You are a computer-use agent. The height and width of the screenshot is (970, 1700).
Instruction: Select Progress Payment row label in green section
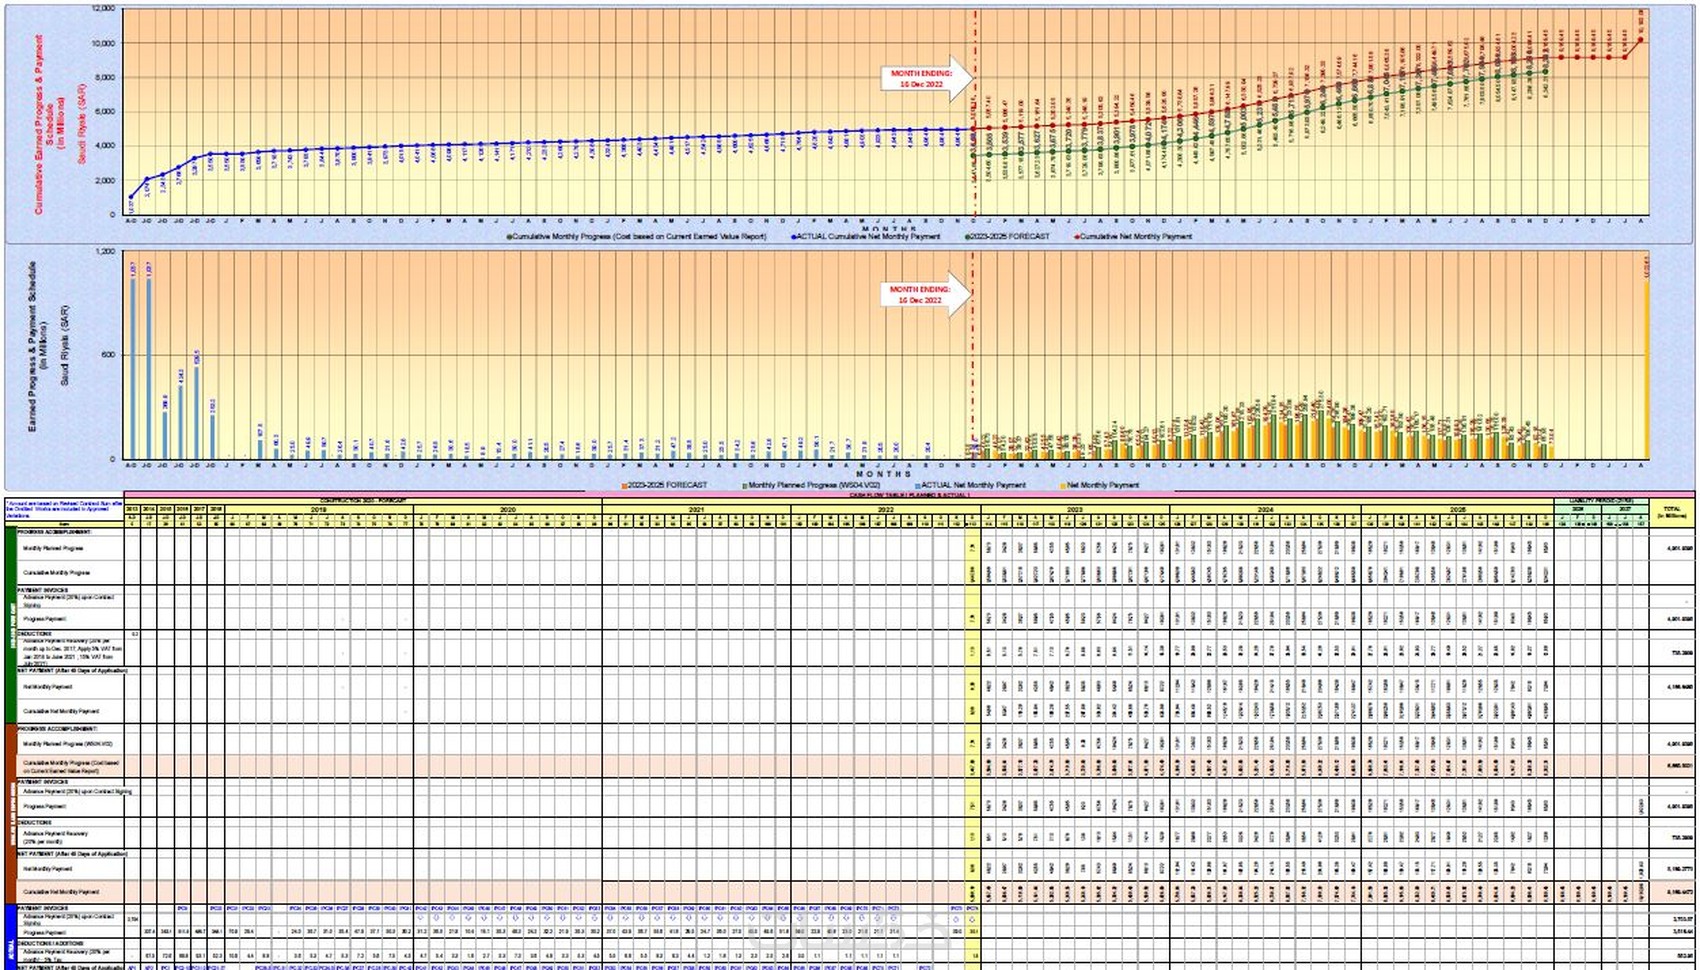44,619
